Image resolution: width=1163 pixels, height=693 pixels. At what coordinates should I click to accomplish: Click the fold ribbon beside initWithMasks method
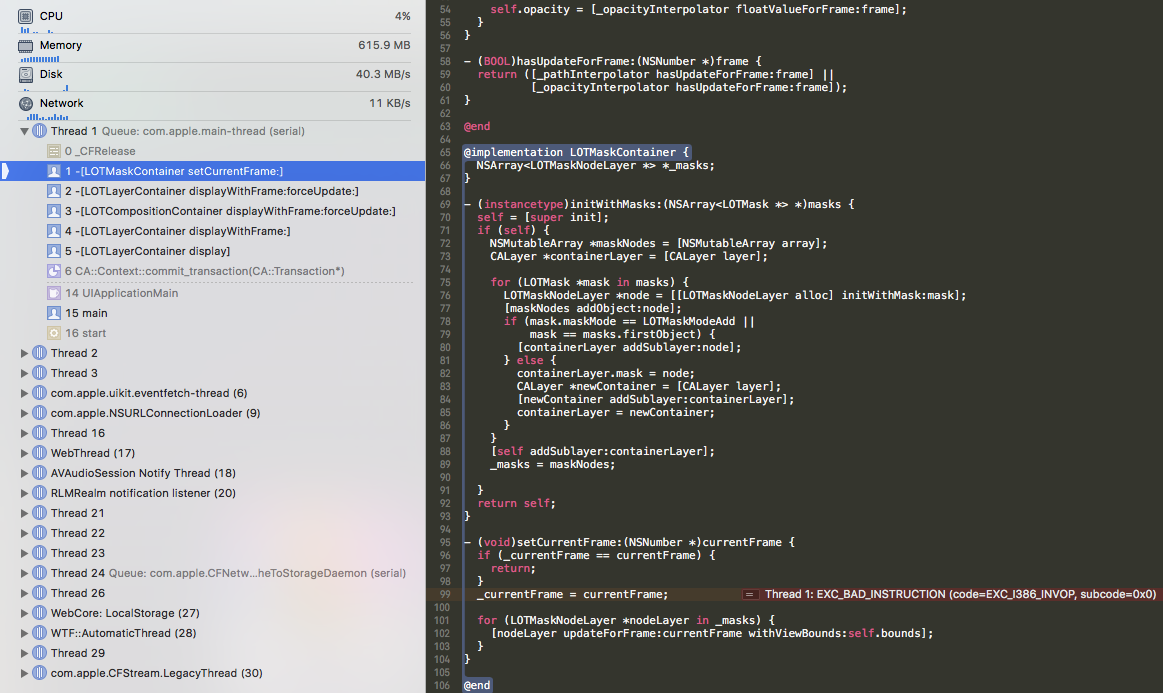pos(463,360)
